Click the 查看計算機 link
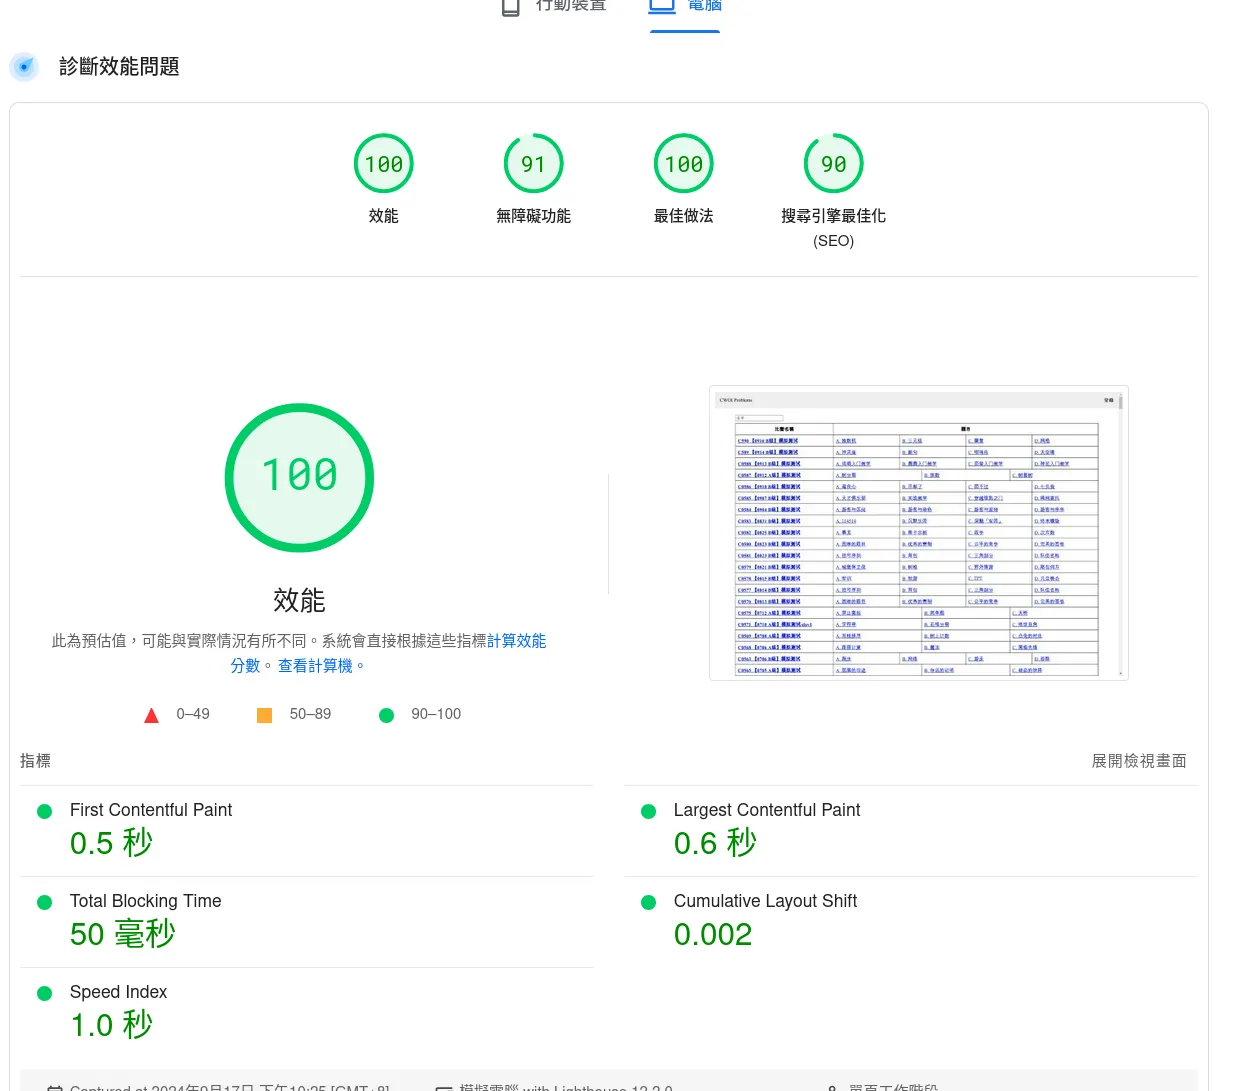1252x1091 pixels. point(314,665)
